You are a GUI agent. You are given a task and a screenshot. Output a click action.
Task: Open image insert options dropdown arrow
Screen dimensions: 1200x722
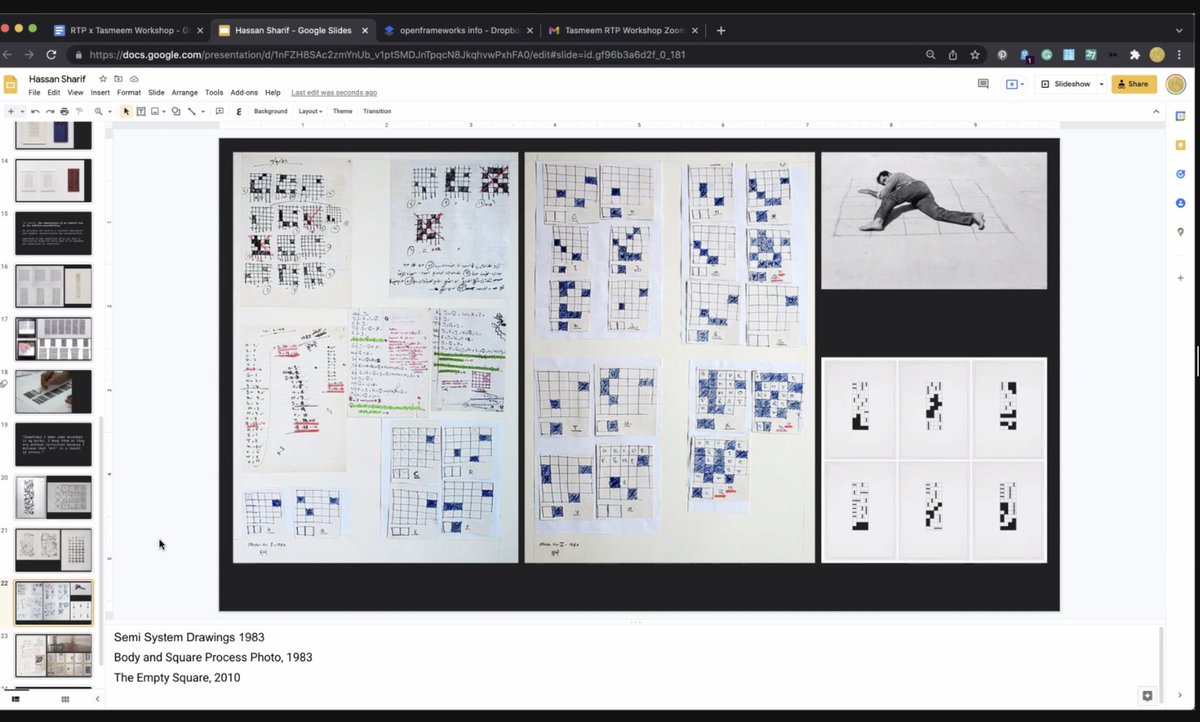pyautogui.click(x=164, y=111)
